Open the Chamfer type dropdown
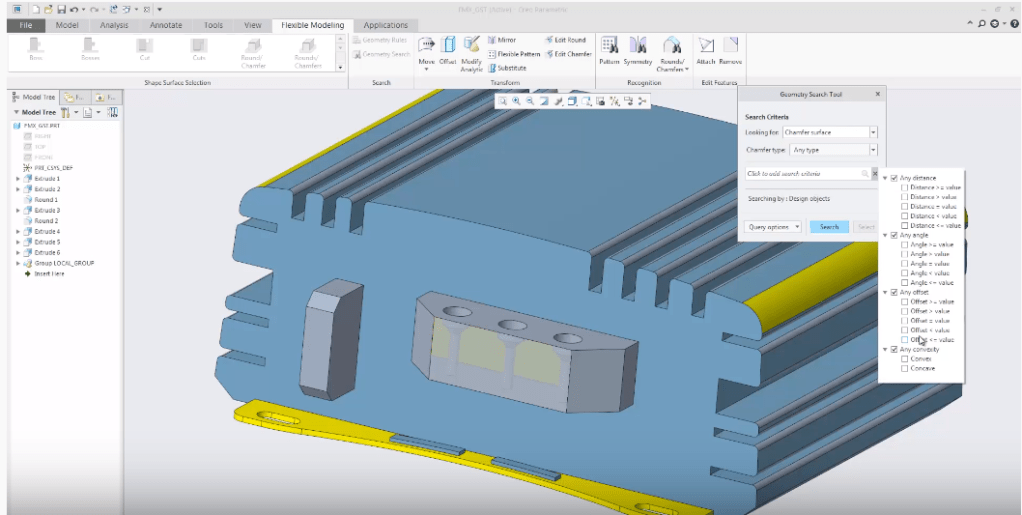The width and height of the screenshot is (1022, 515). tap(873, 150)
